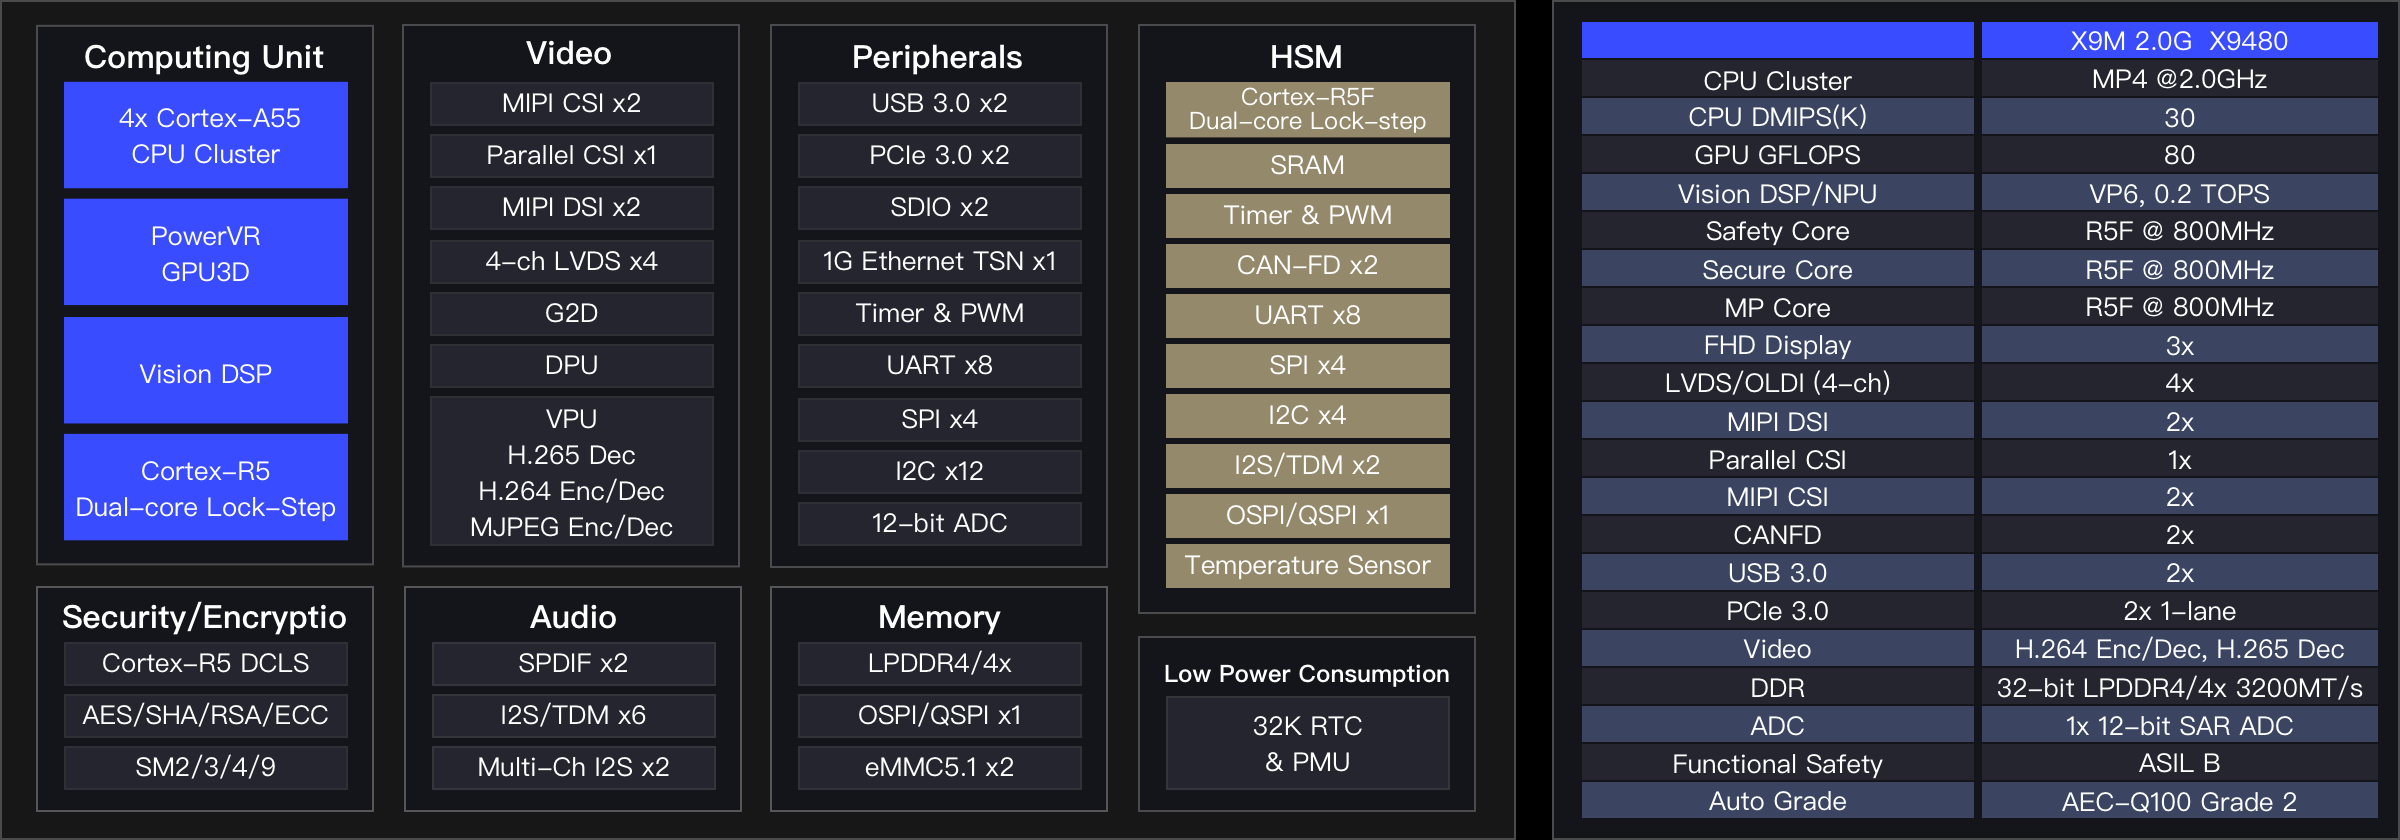
Task: Select the SRAM block in HSM
Action: [1307, 165]
